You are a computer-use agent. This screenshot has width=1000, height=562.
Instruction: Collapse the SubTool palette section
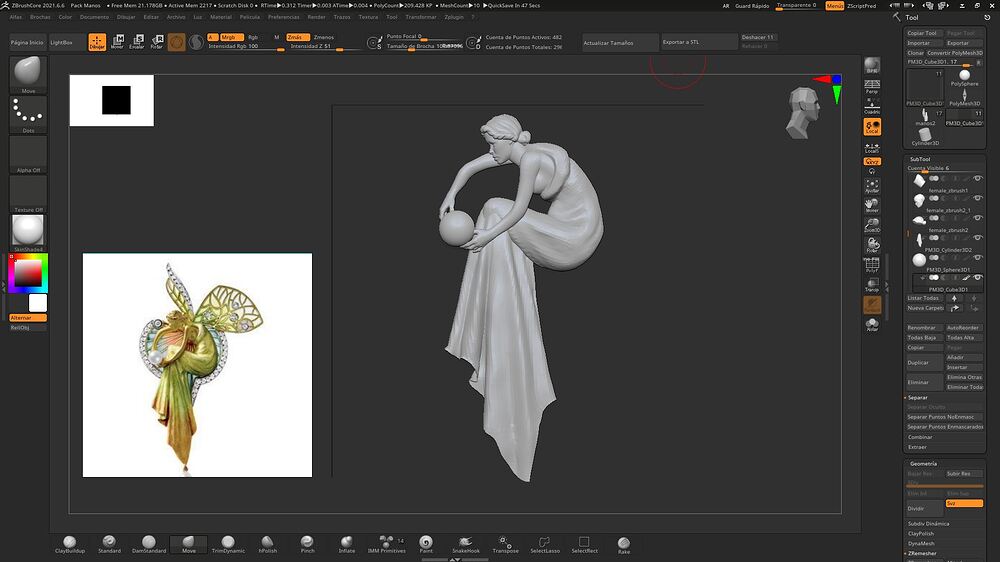tap(920, 159)
